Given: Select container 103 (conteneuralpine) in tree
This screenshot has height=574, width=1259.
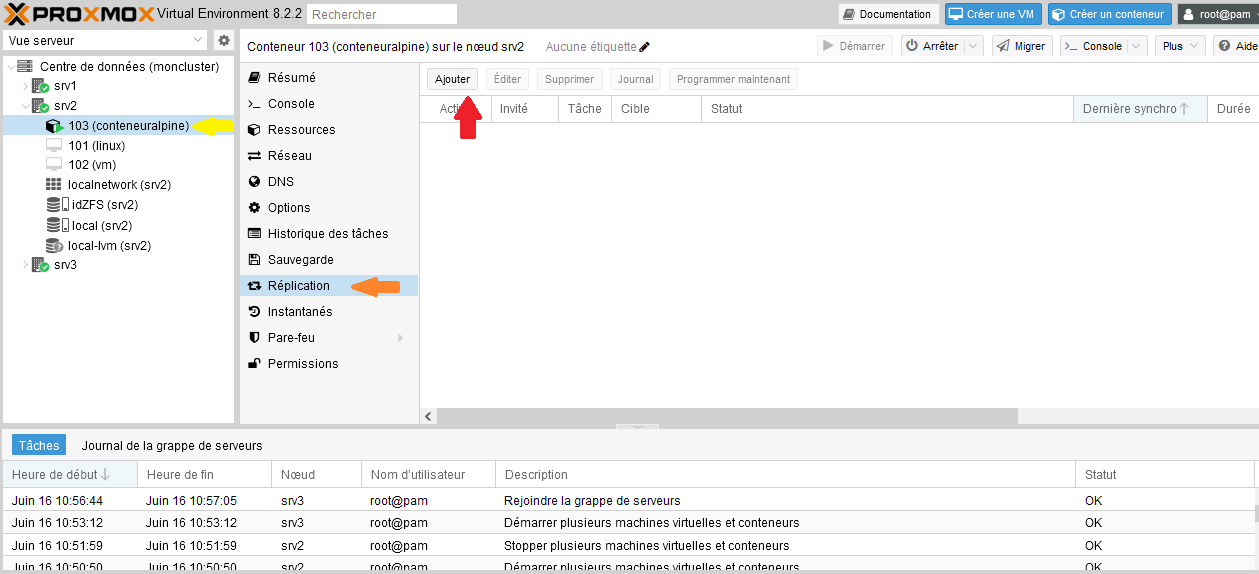Looking at the screenshot, I should tap(128, 126).
